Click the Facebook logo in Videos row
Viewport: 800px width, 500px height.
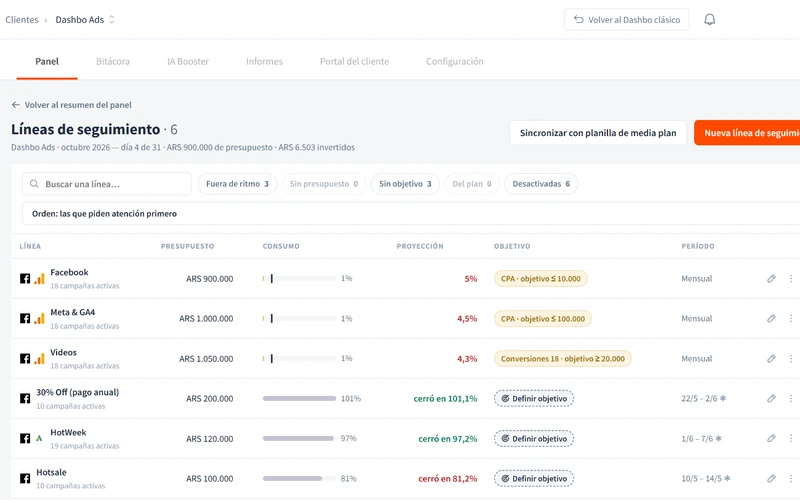25,359
